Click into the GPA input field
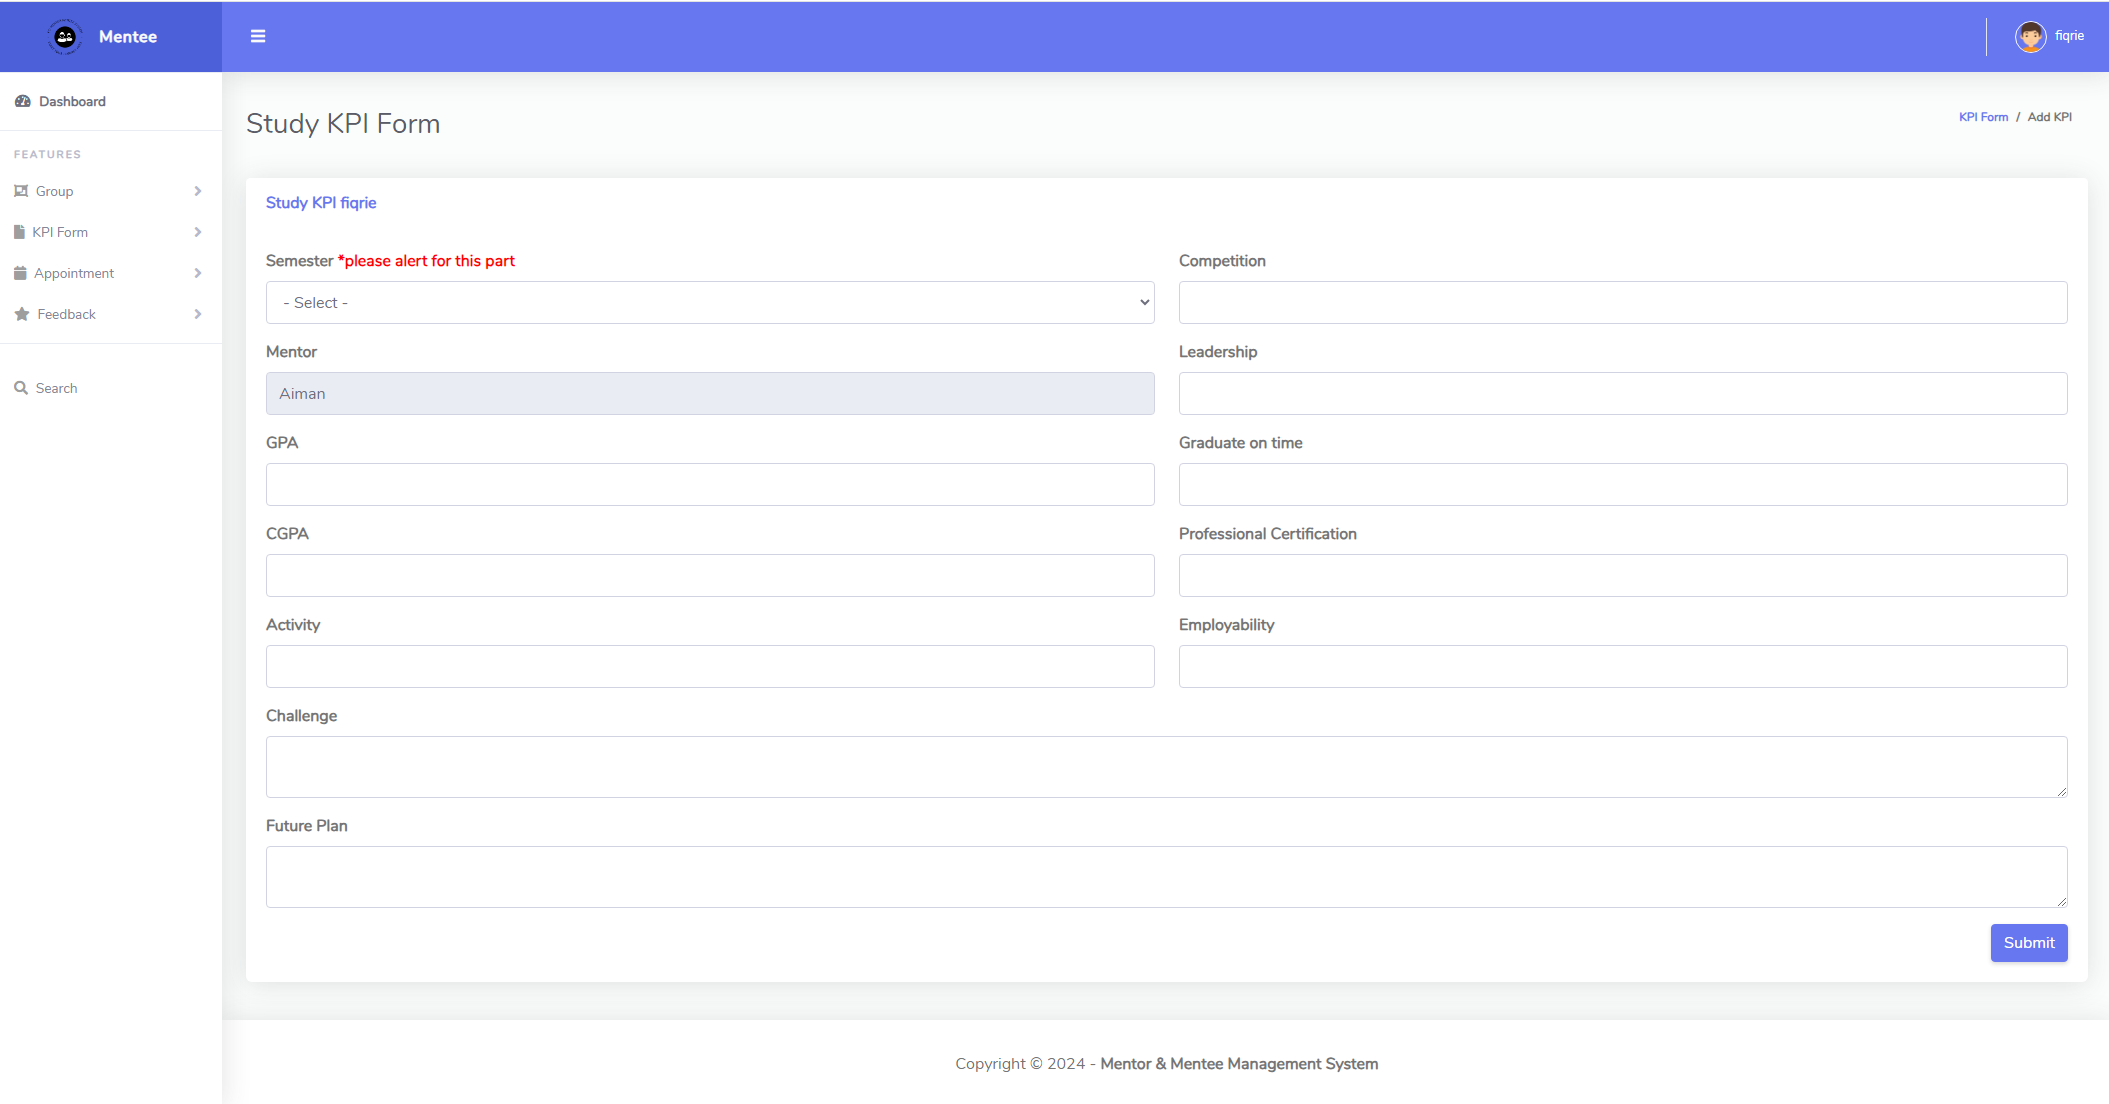Viewport: 2109px width, 1104px height. click(x=710, y=484)
